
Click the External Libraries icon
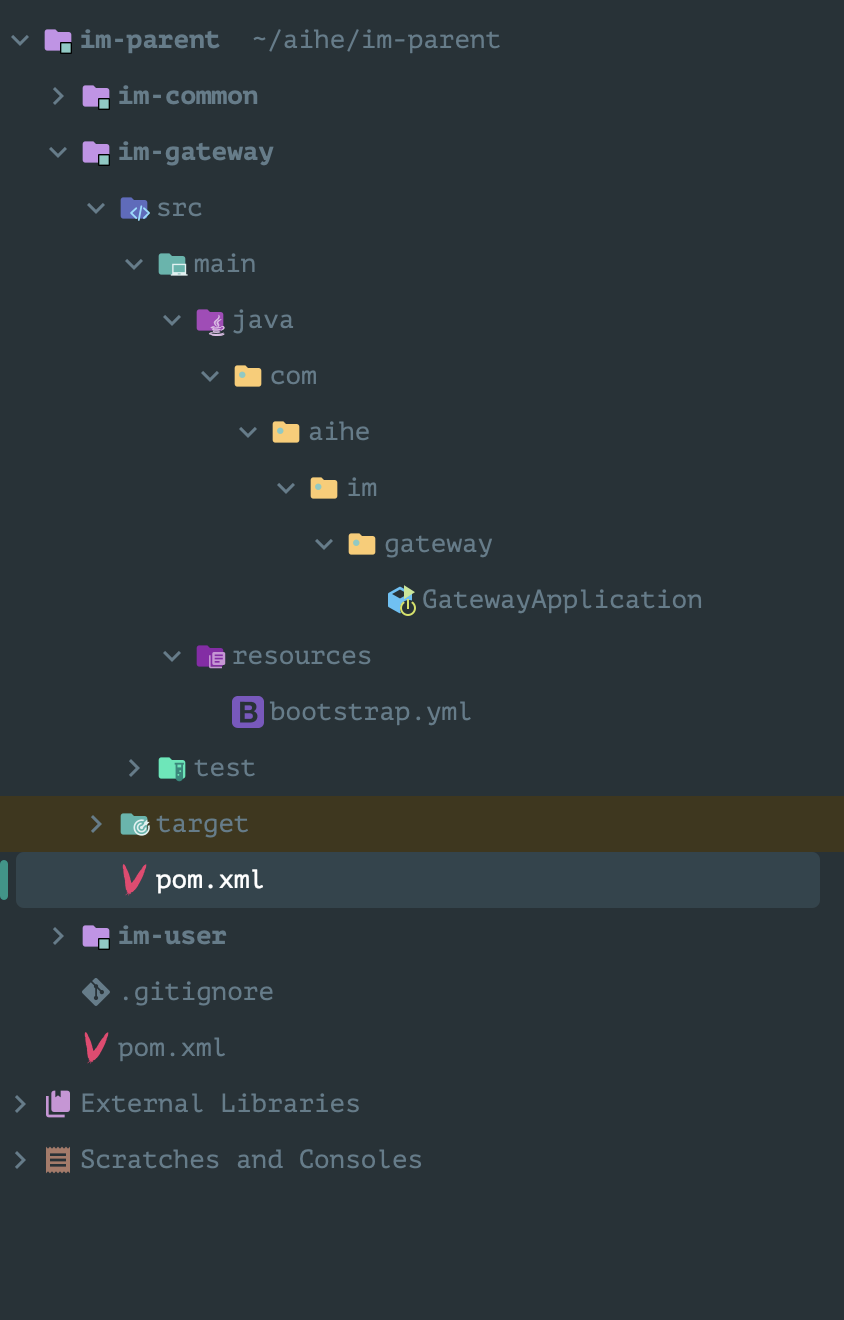[58, 1104]
